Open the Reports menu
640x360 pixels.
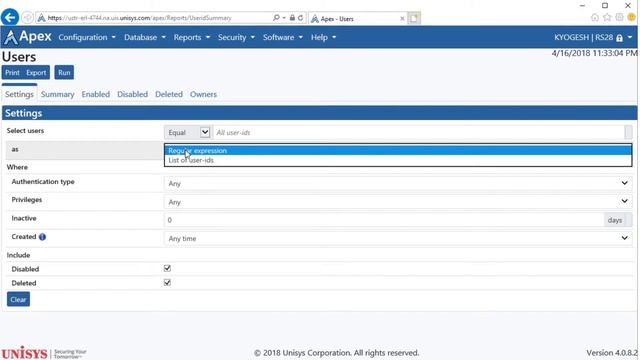coord(192,37)
